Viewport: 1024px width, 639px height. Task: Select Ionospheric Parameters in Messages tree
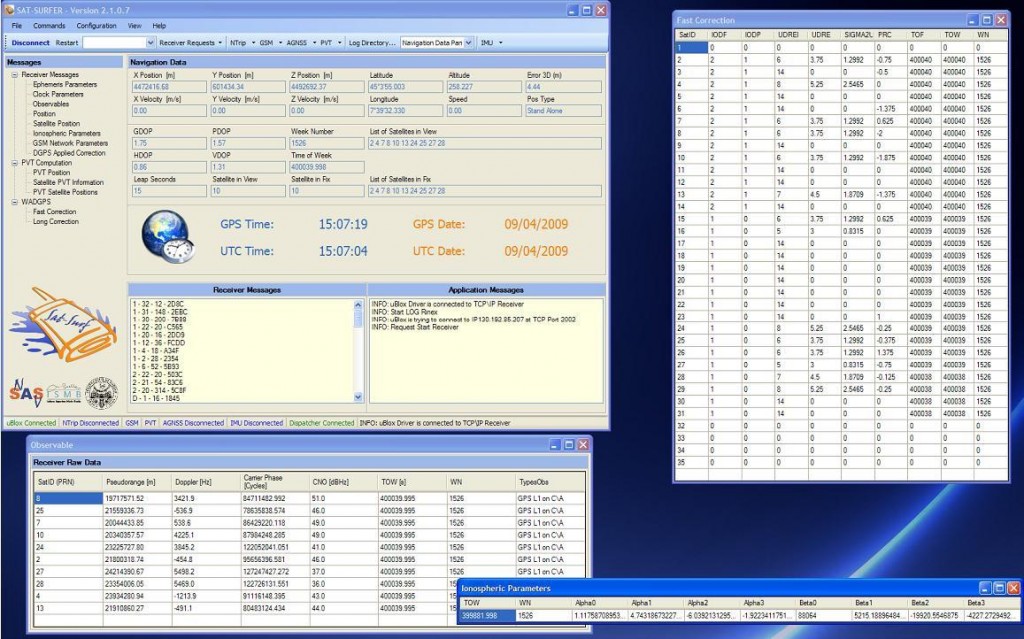click(x=66, y=133)
